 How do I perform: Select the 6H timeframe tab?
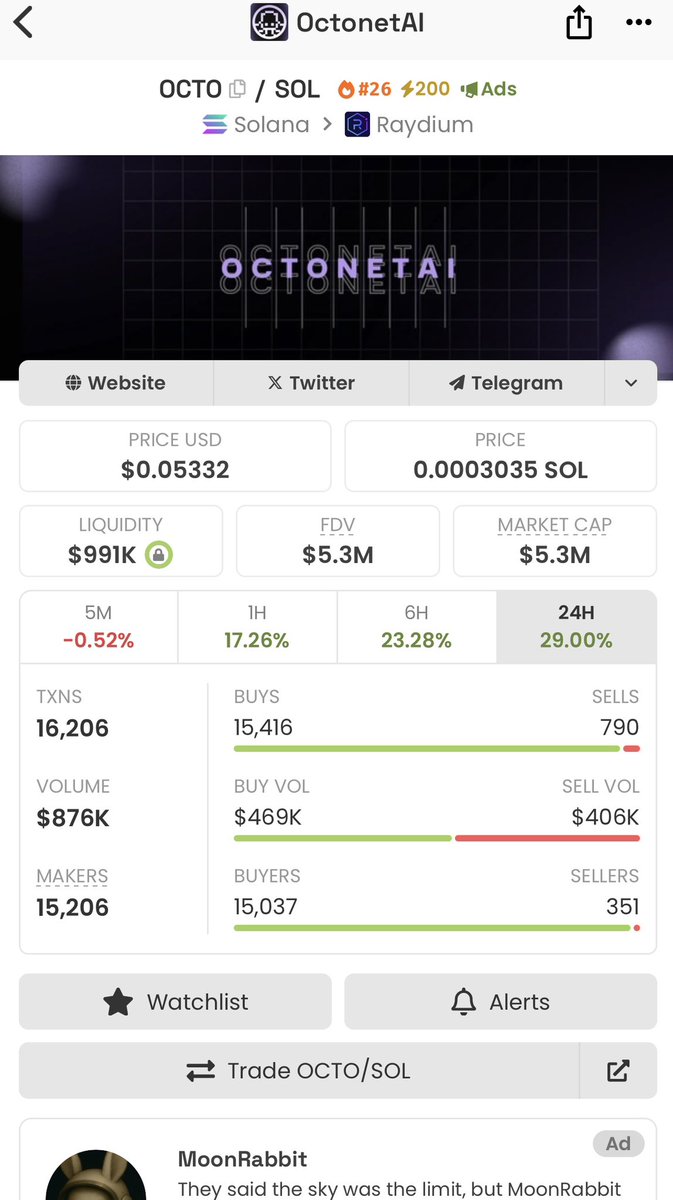click(x=416, y=627)
